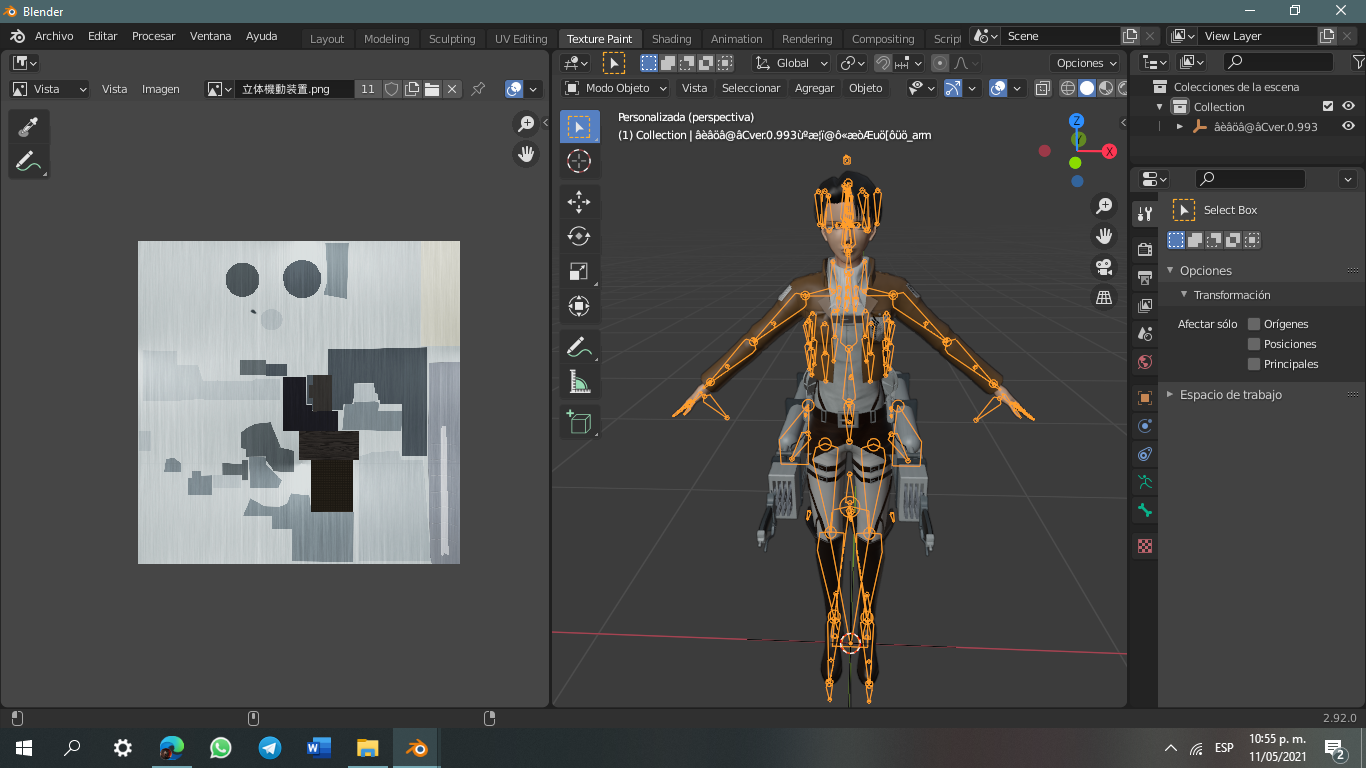This screenshot has width=1366, height=768.
Task: Expand the Espacio de trabajo panel
Action: click(1171, 395)
